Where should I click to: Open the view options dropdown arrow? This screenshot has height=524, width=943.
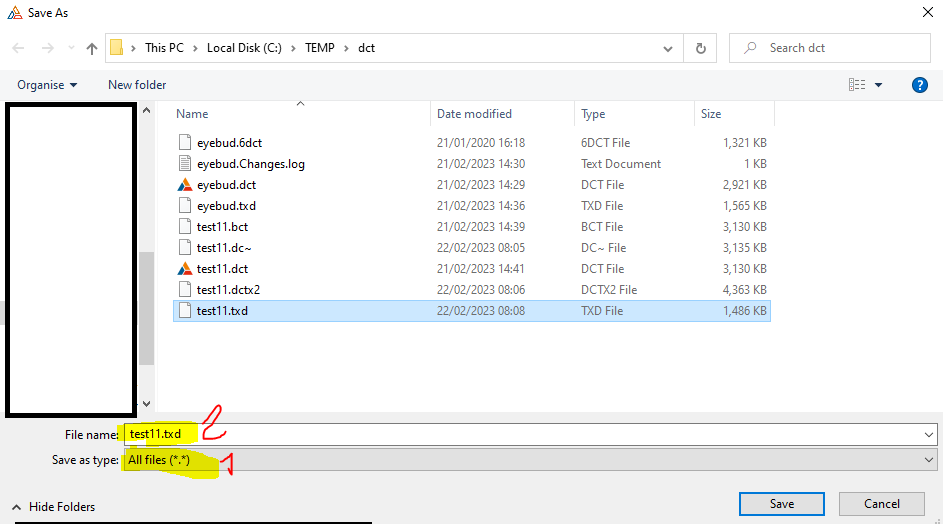(x=879, y=85)
